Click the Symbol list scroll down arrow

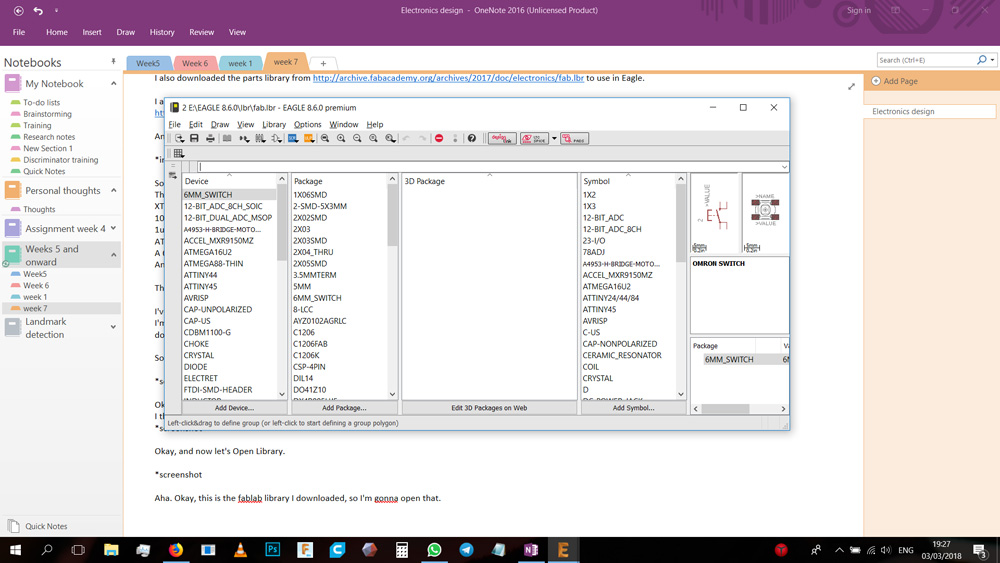point(680,394)
